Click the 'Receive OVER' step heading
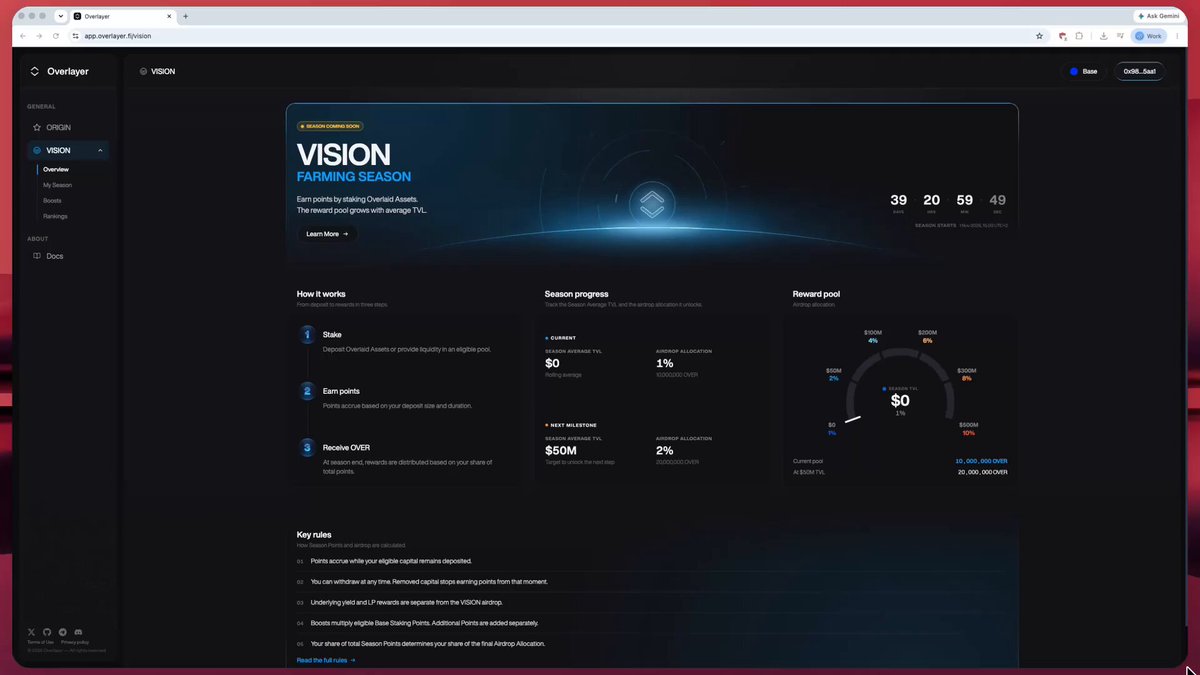 (x=346, y=448)
